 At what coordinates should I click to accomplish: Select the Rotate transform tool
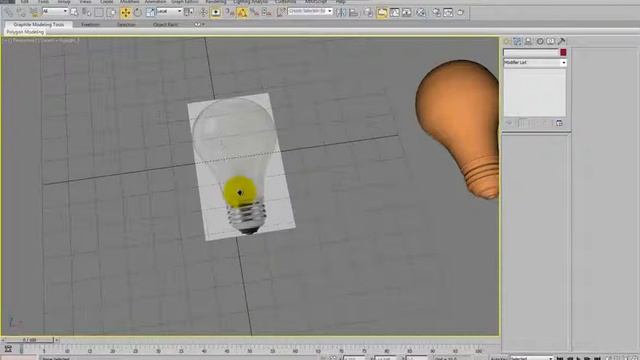click(138, 13)
